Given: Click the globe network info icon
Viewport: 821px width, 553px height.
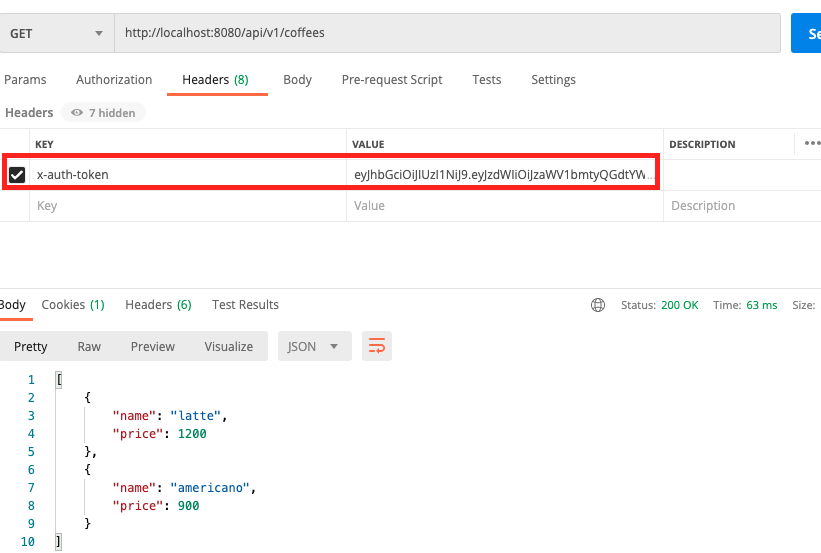Looking at the screenshot, I should 597,305.
